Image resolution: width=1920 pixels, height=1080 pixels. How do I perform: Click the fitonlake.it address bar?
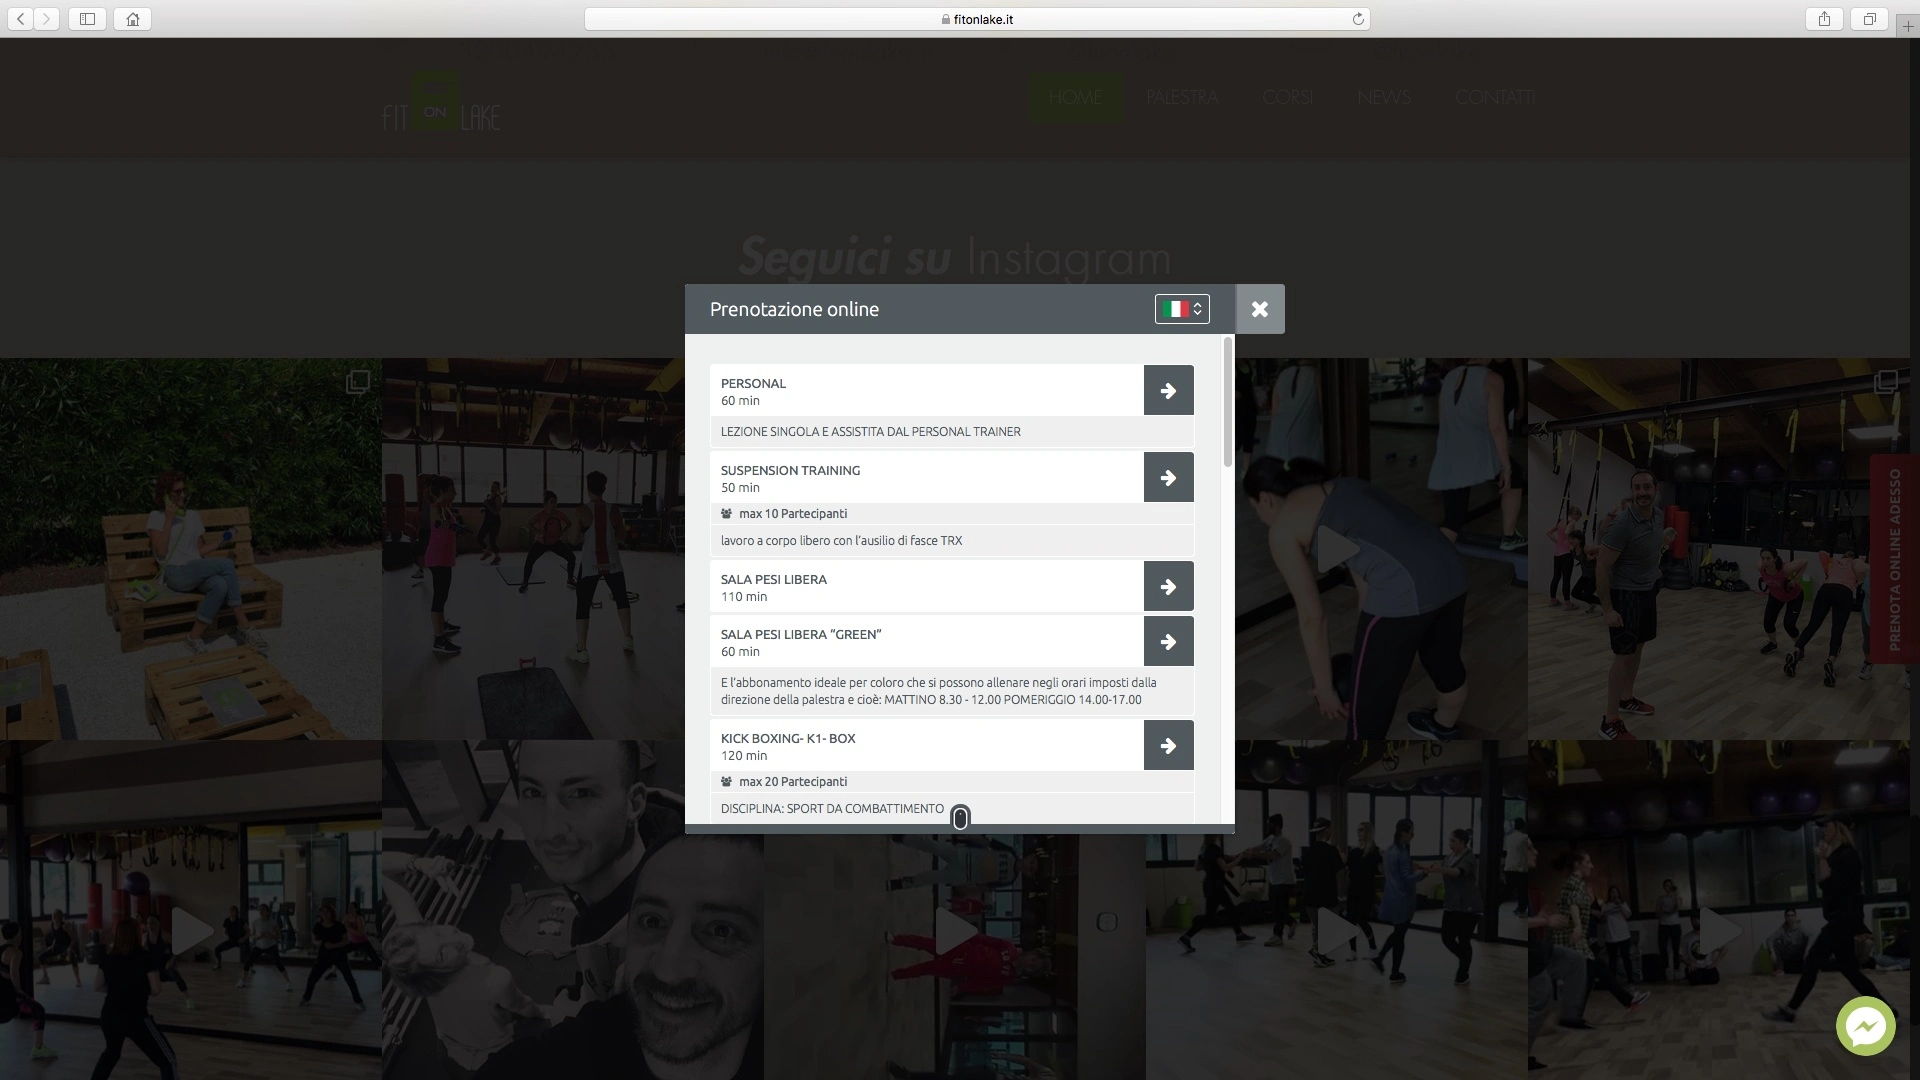(x=977, y=19)
